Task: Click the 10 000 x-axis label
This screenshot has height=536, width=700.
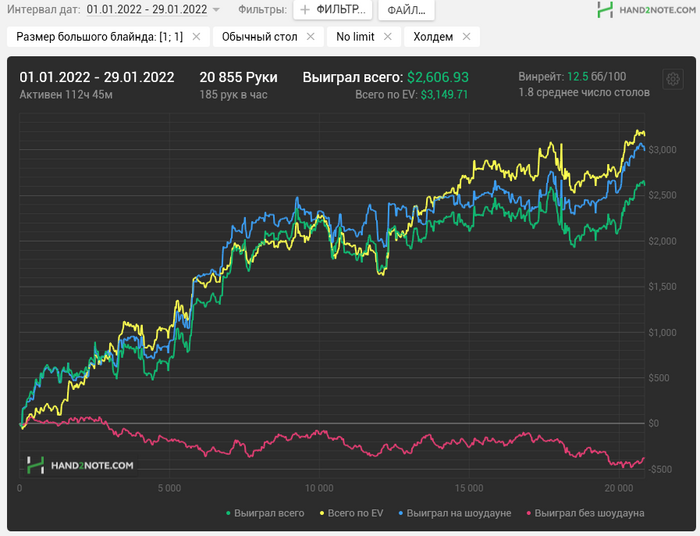Action: [x=319, y=488]
